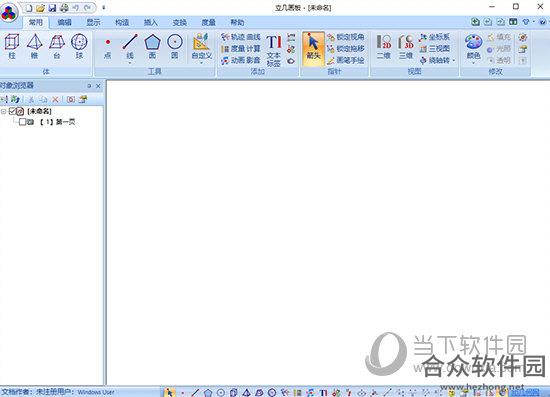Switch to the 插入 ribbon tab
The height and width of the screenshot is (397, 550).
pyautogui.click(x=151, y=22)
